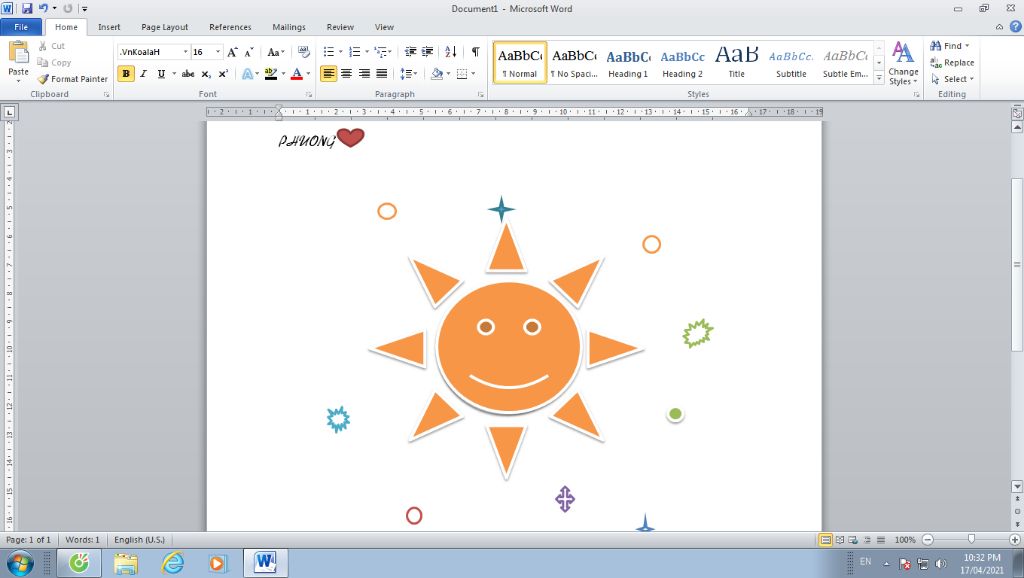
Task: Click the Find binoculars icon
Action: pyautogui.click(x=936, y=46)
